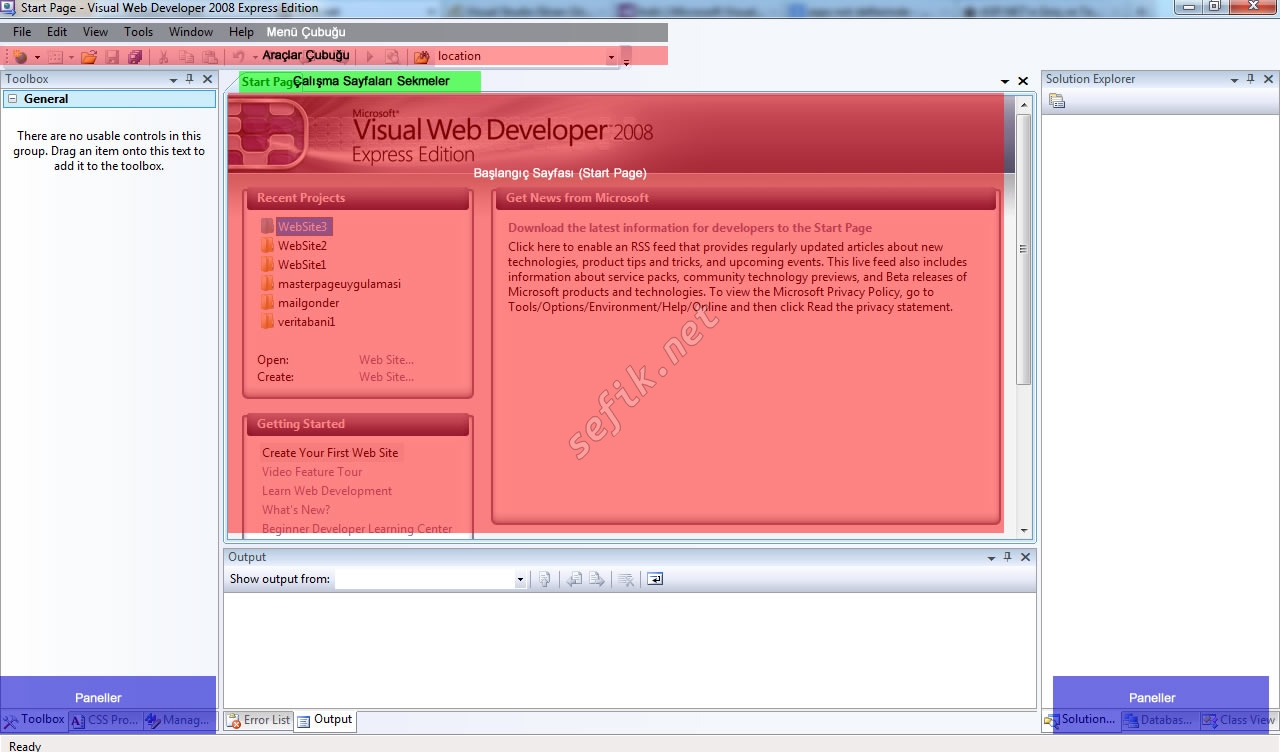Image resolution: width=1280 pixels, height=752 pixels.
Task: Open the Tools menu
Action: [x=139, y=32]
